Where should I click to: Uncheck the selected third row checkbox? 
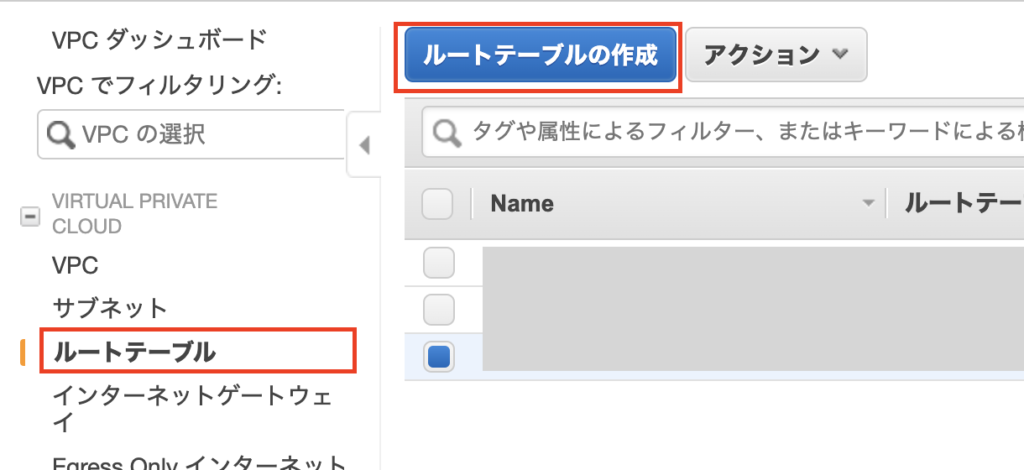(x=439, y=355)
